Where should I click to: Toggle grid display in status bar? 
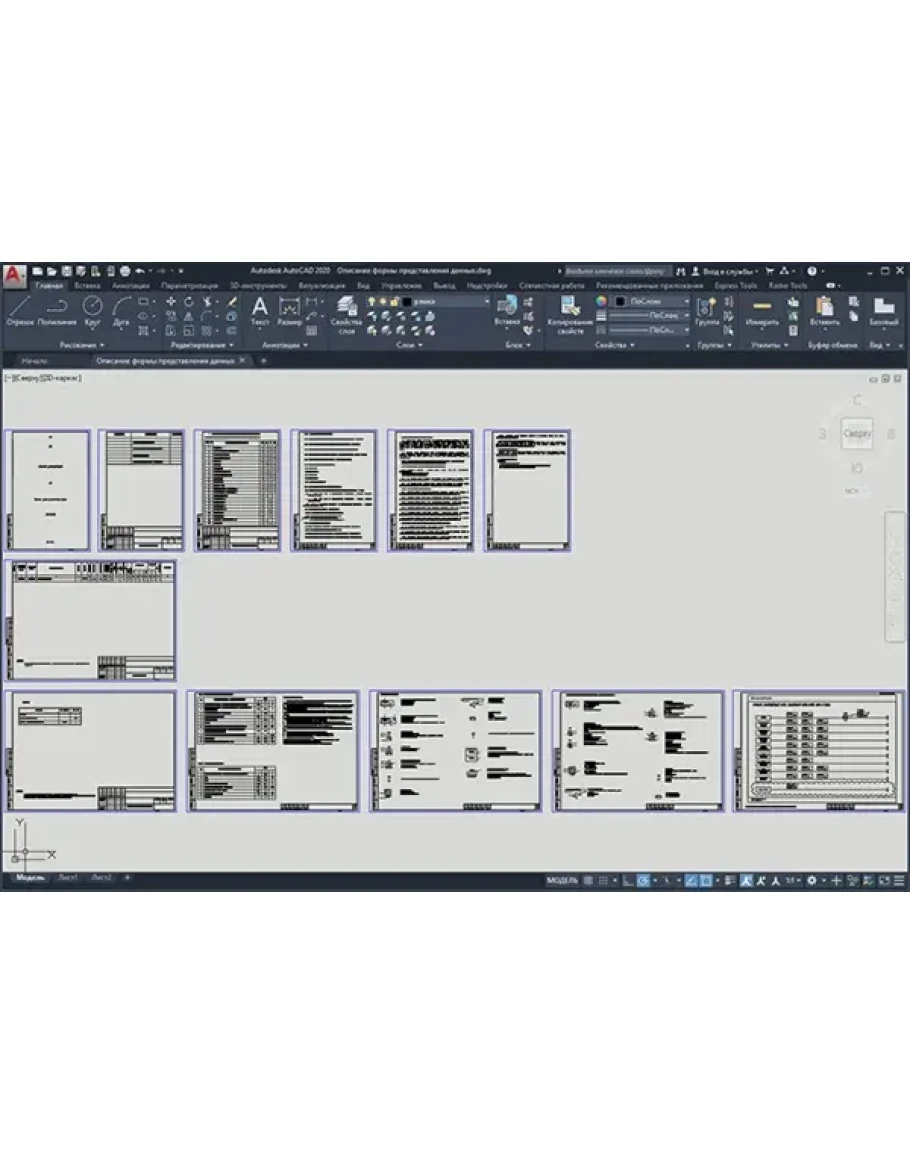(x=589, y=881)
